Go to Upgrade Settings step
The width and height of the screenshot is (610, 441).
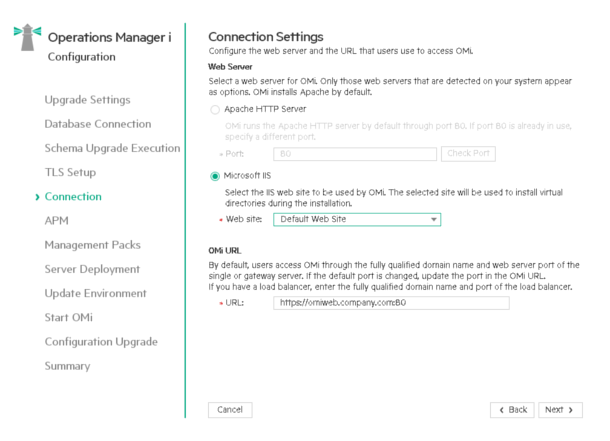tap(88, 100)
